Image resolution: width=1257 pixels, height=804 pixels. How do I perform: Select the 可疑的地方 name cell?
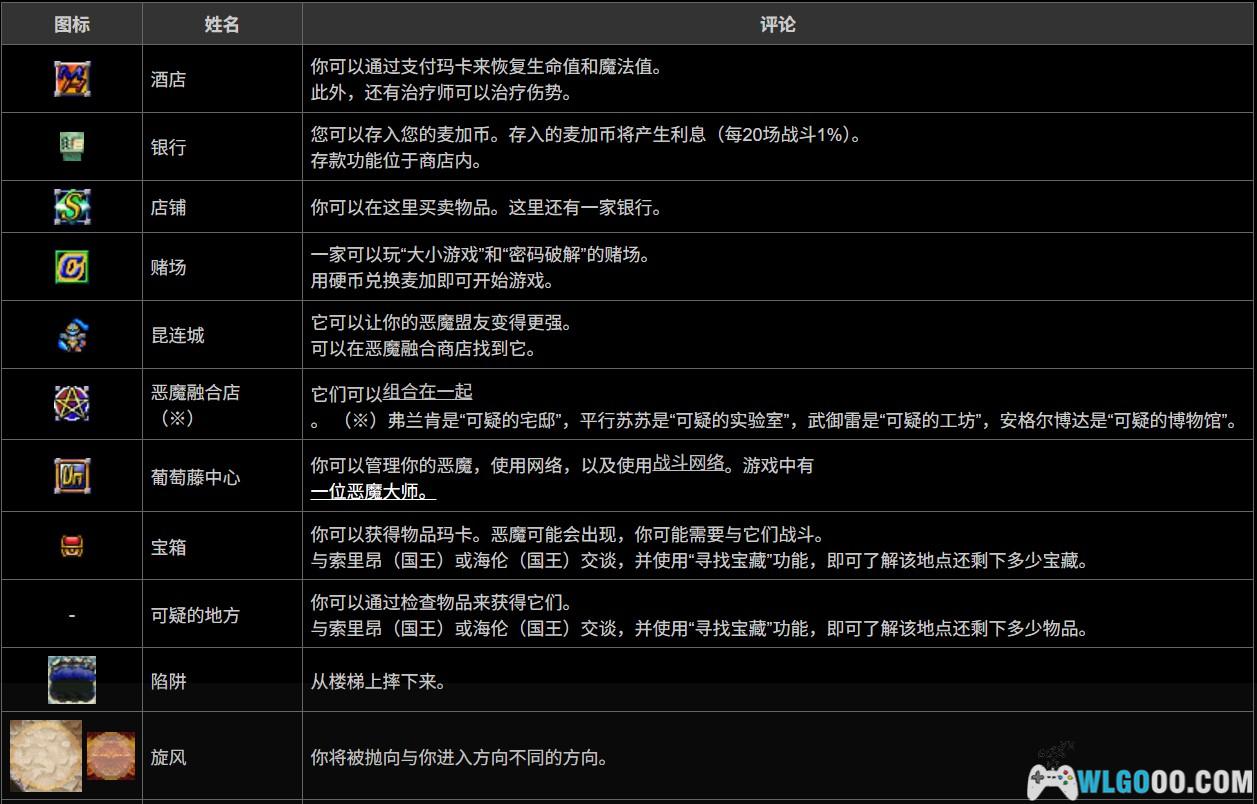pyautogui.click(x=195, y=615)
